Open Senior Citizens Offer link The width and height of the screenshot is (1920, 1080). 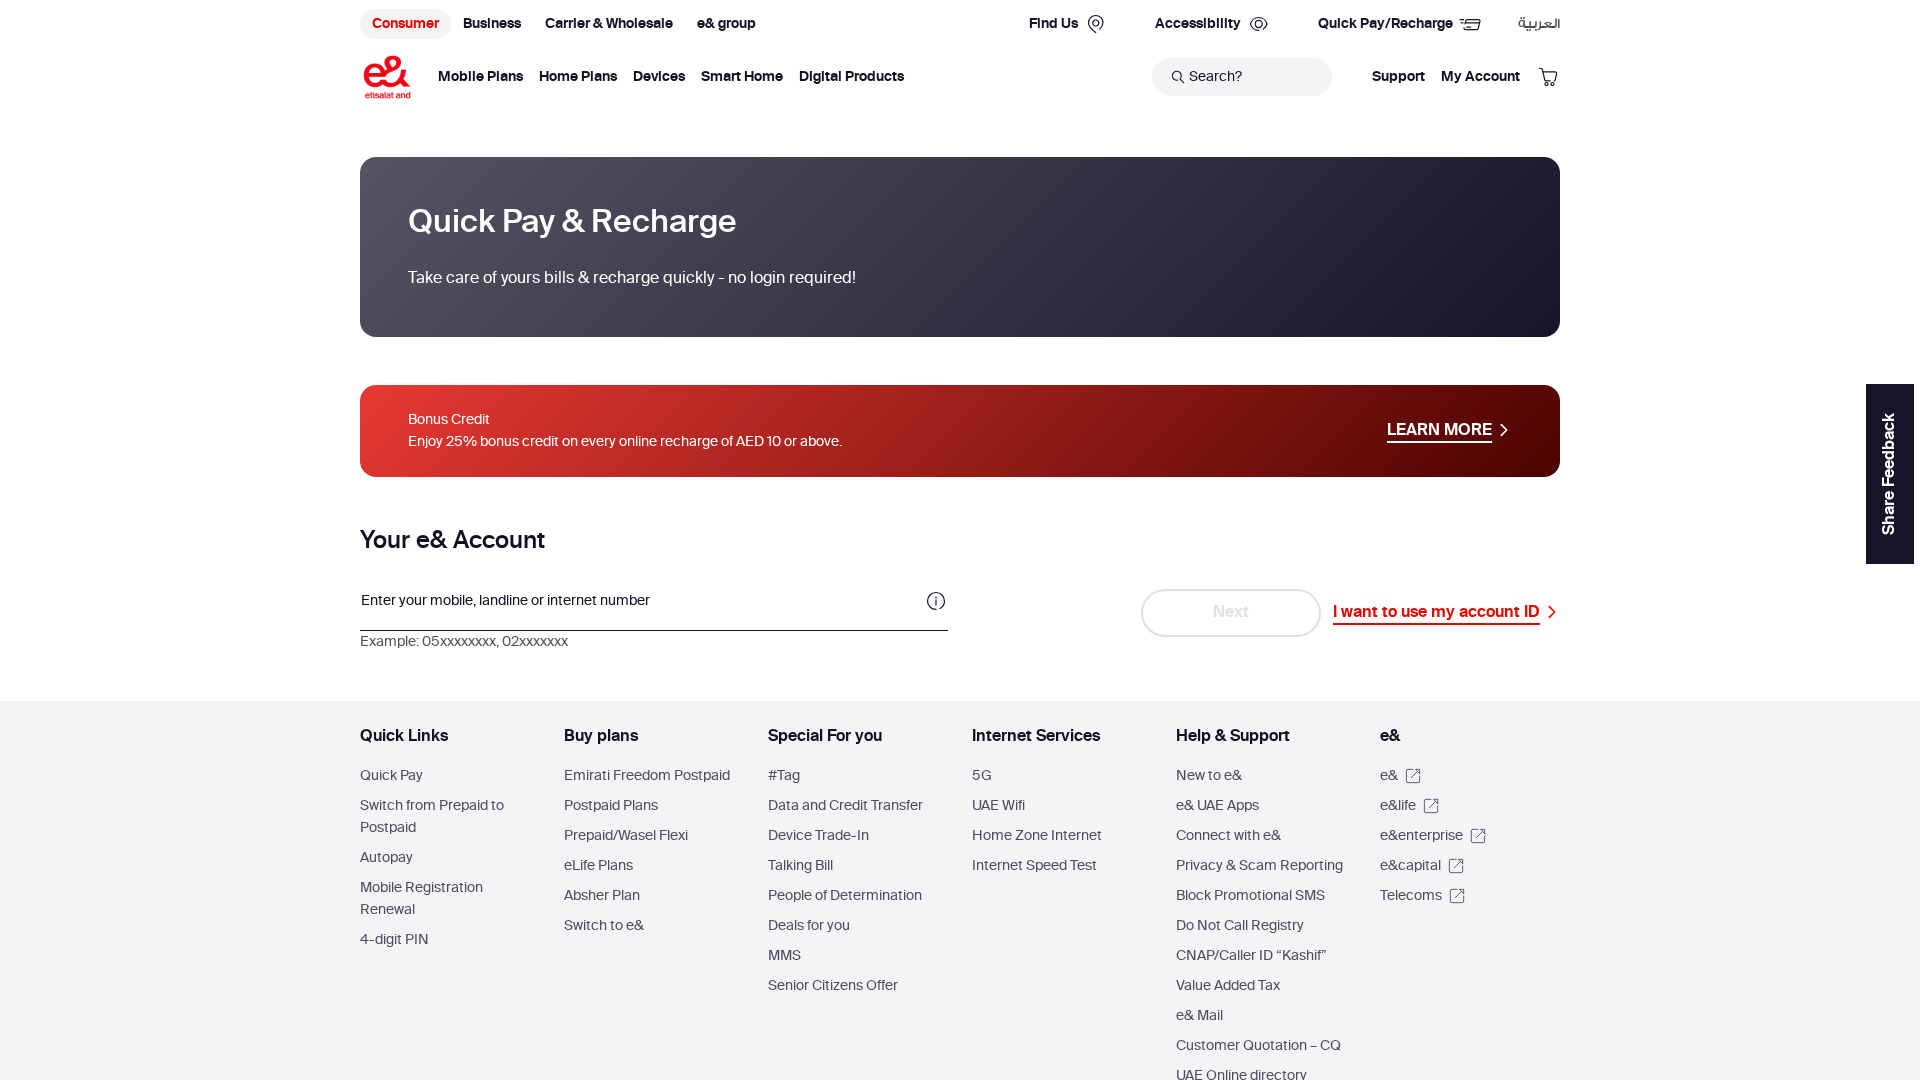(833, 986)
